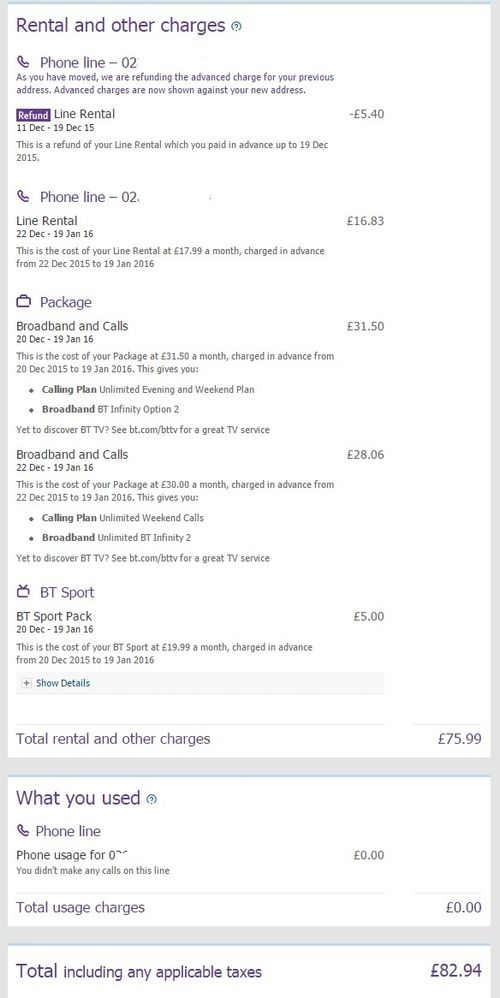The image size is (500, 998).
Task: Select the BT Sport Pack charge line
Action: tap(200, 616)
